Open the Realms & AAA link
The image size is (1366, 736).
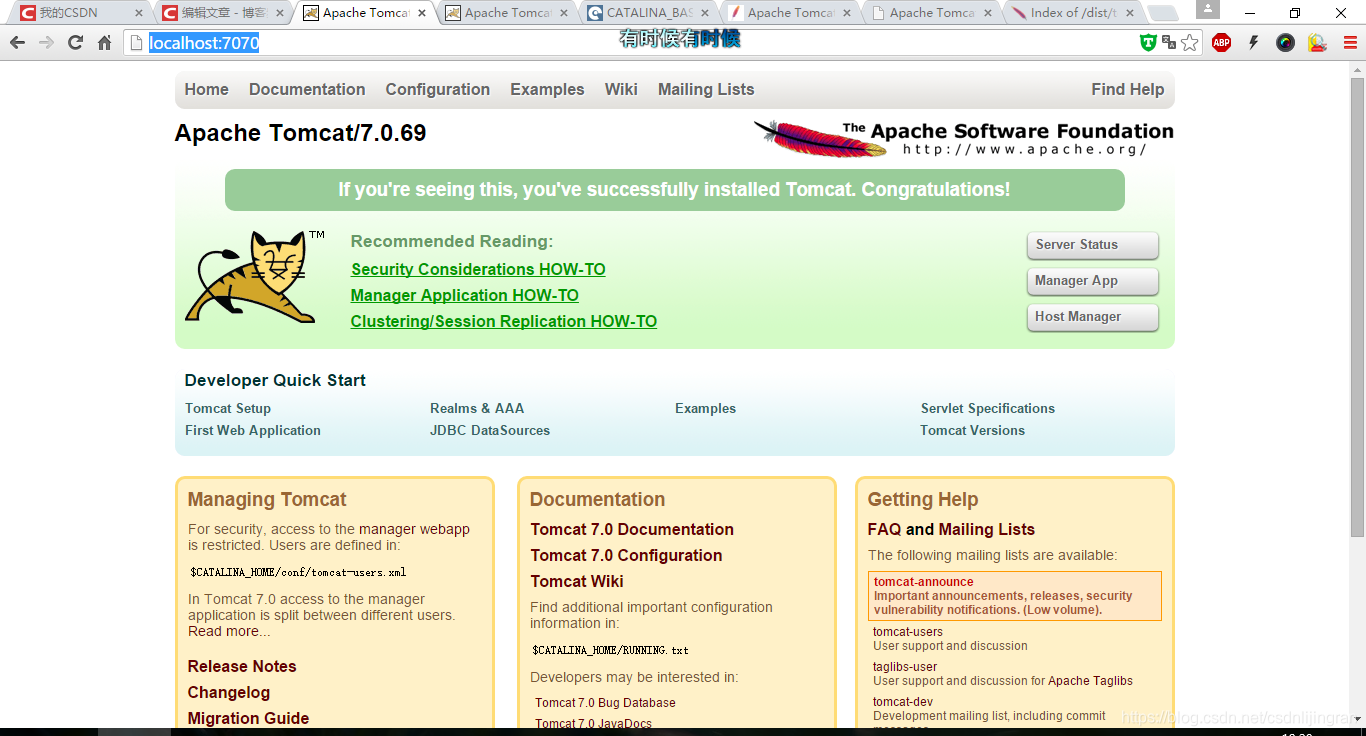(477, 408)
